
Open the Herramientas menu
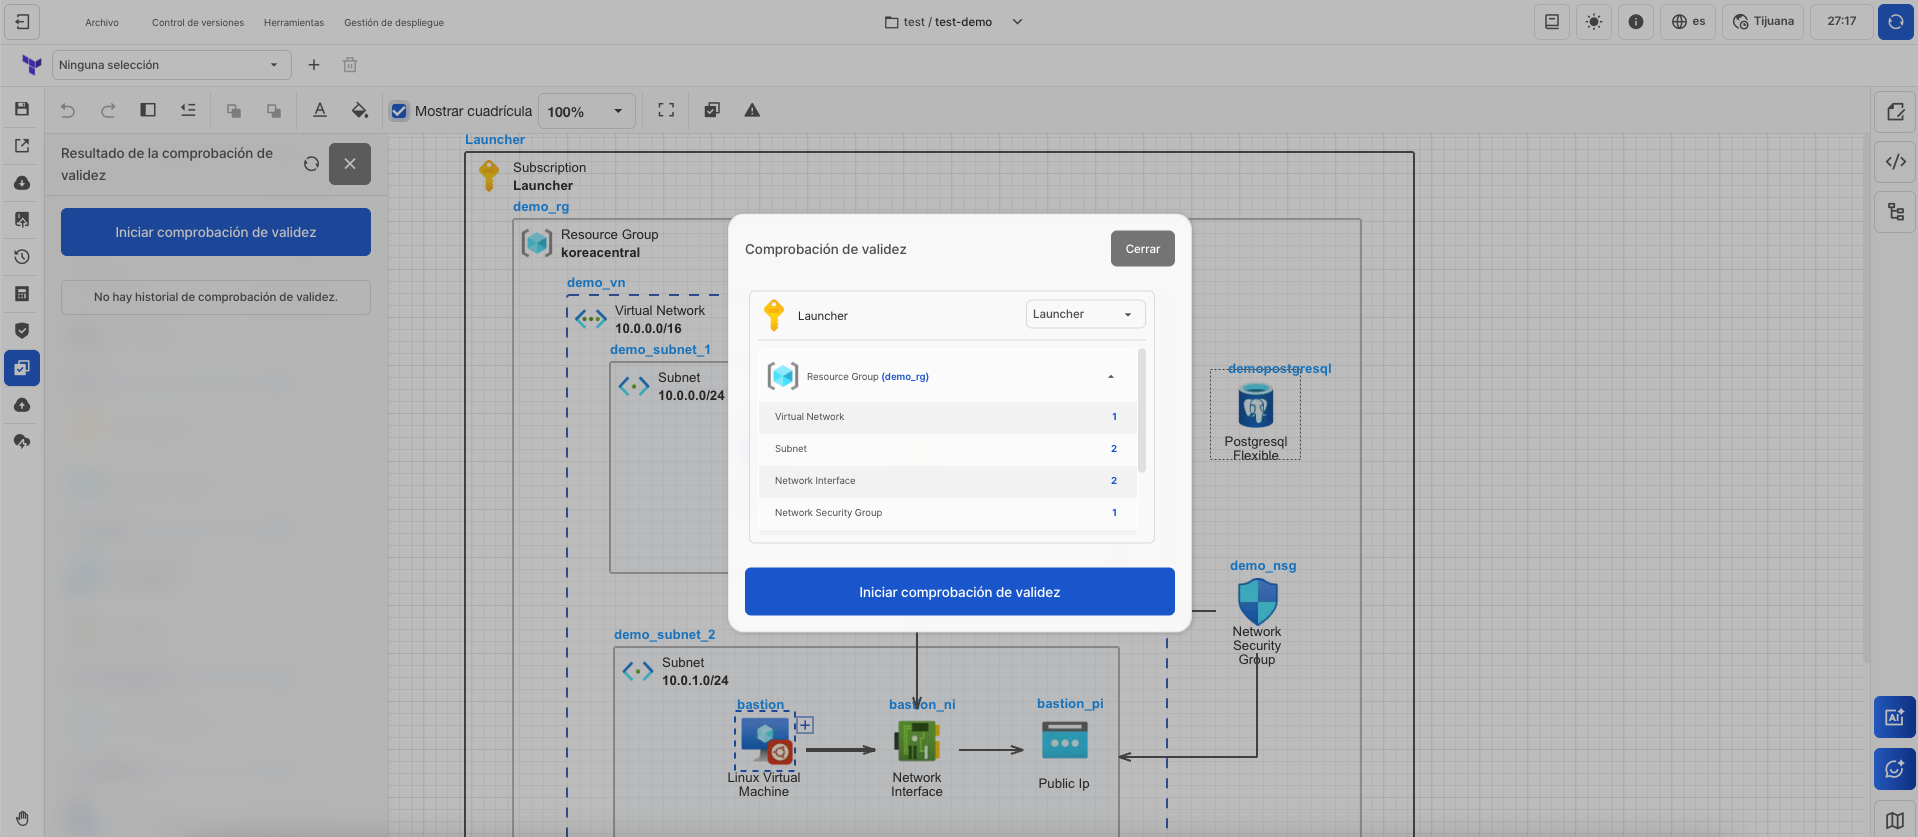[294, 22]
